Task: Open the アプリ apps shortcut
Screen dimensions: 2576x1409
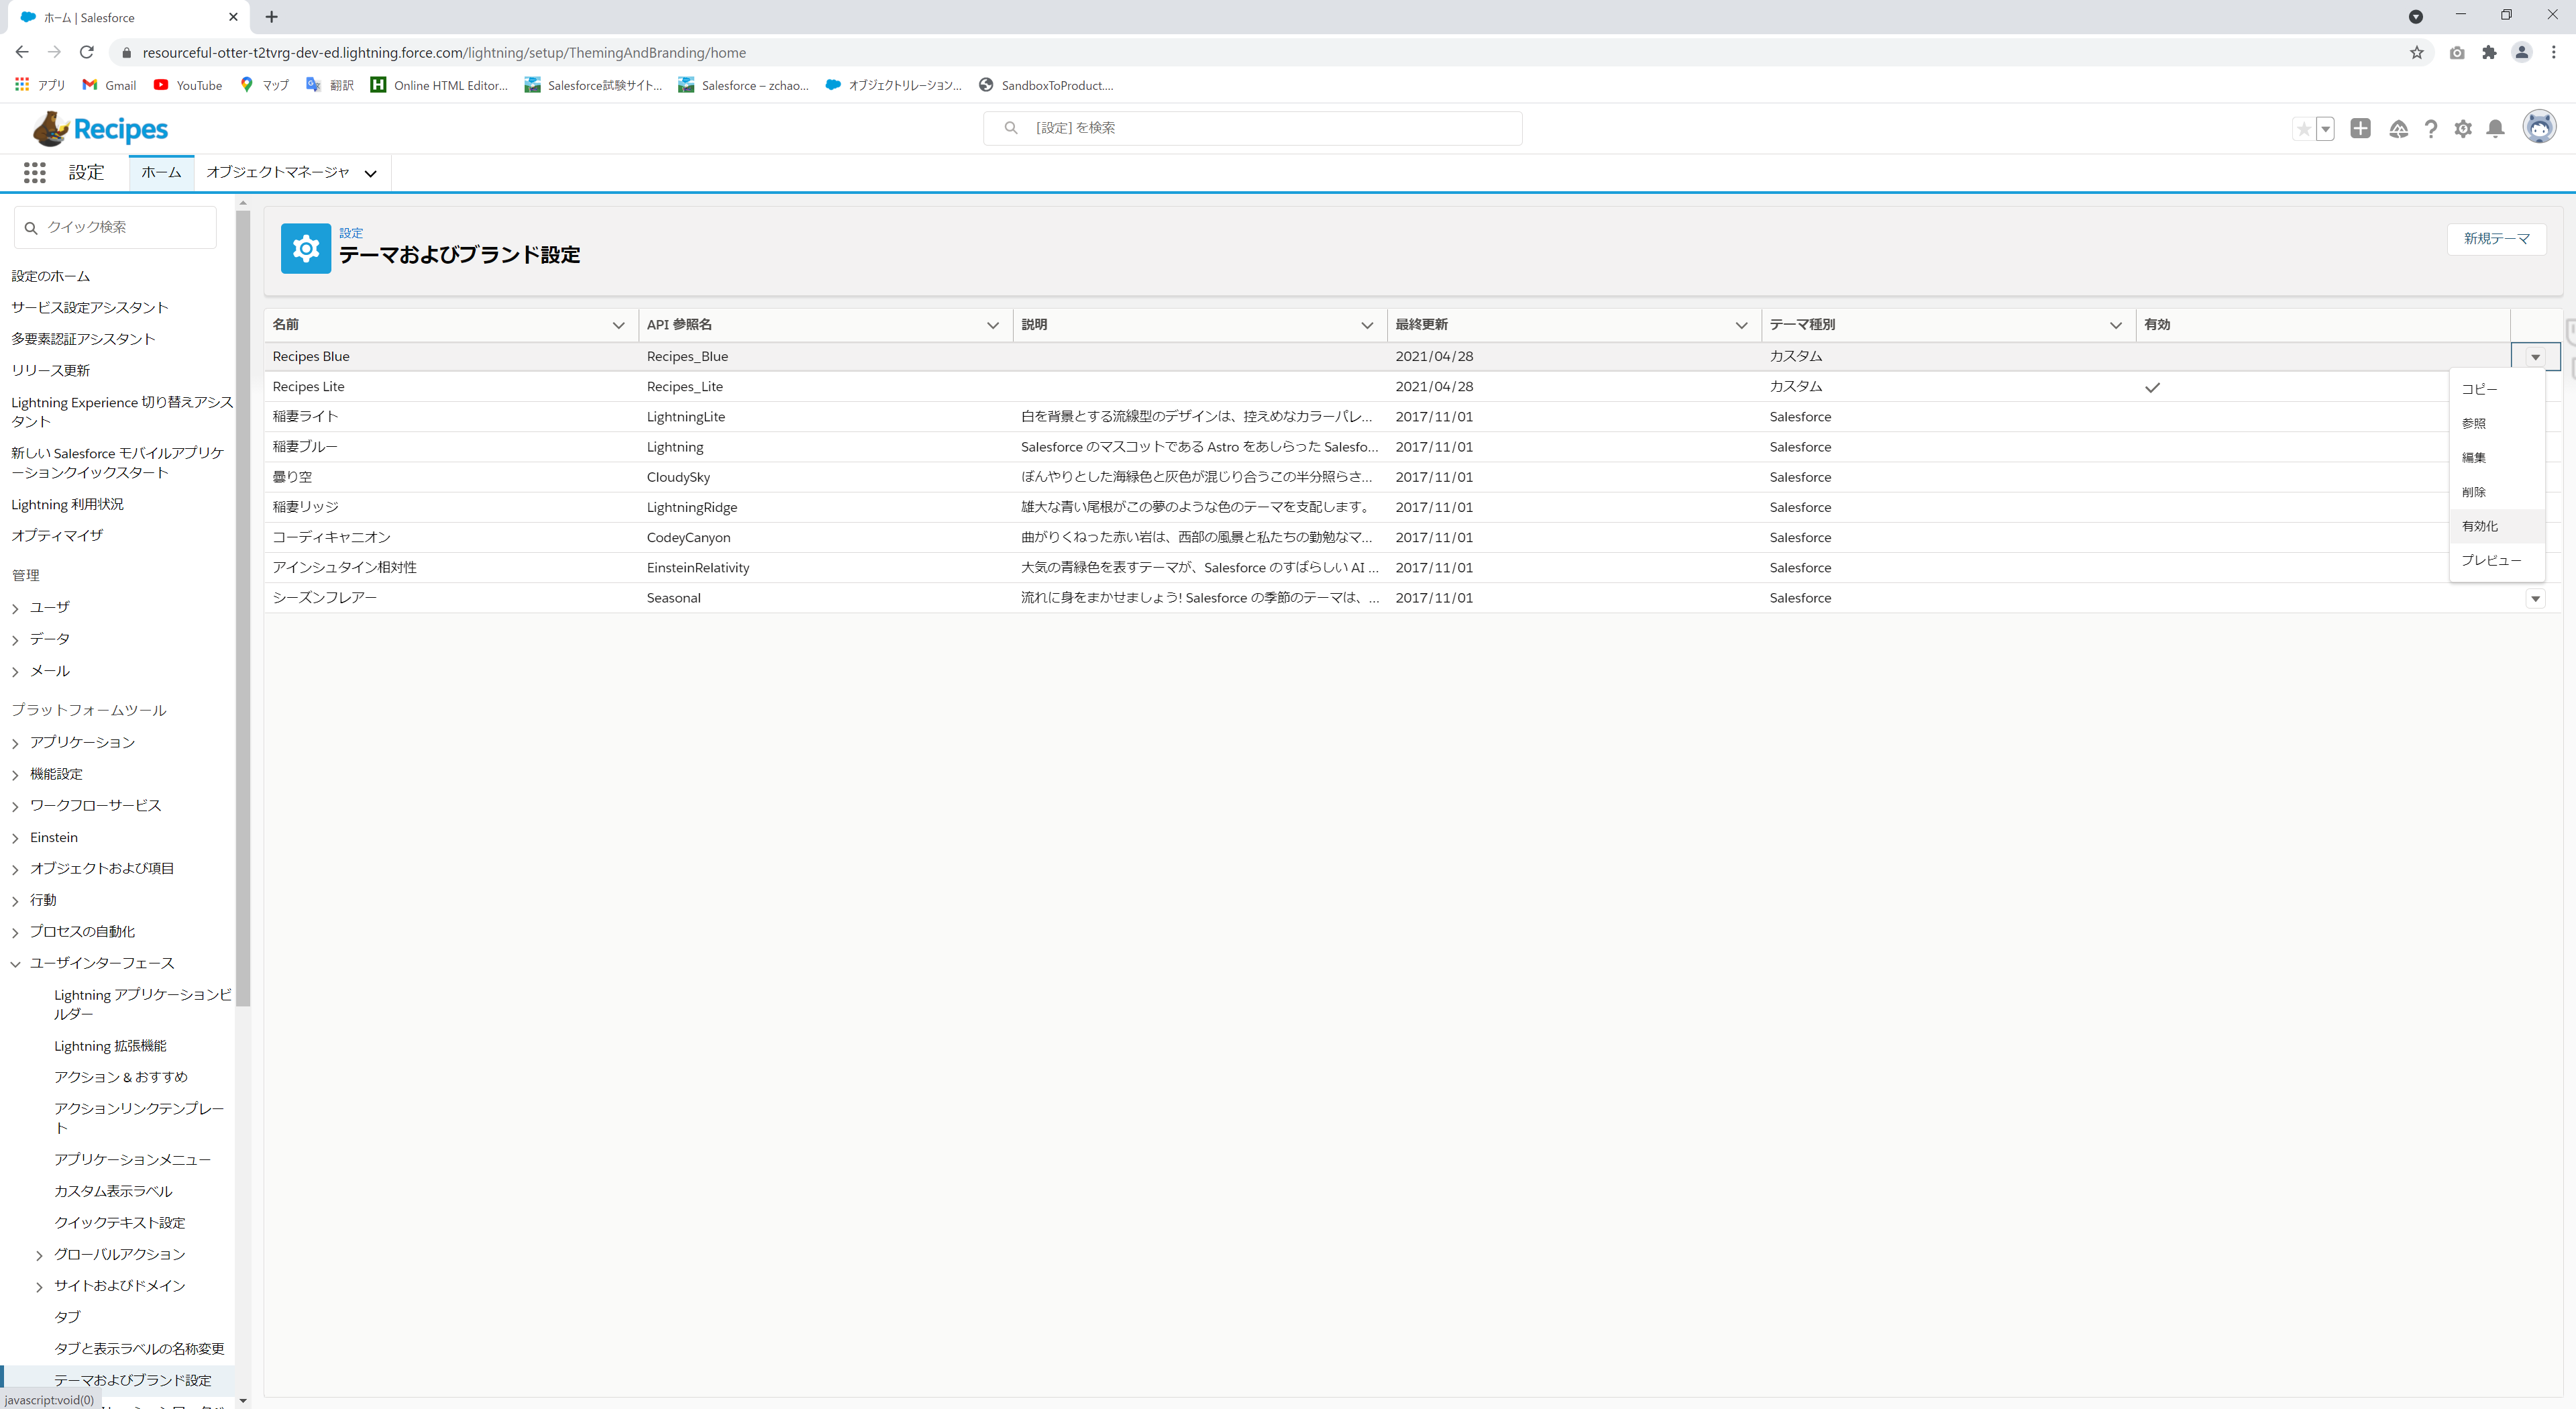Action: click(x=40, y=85)
